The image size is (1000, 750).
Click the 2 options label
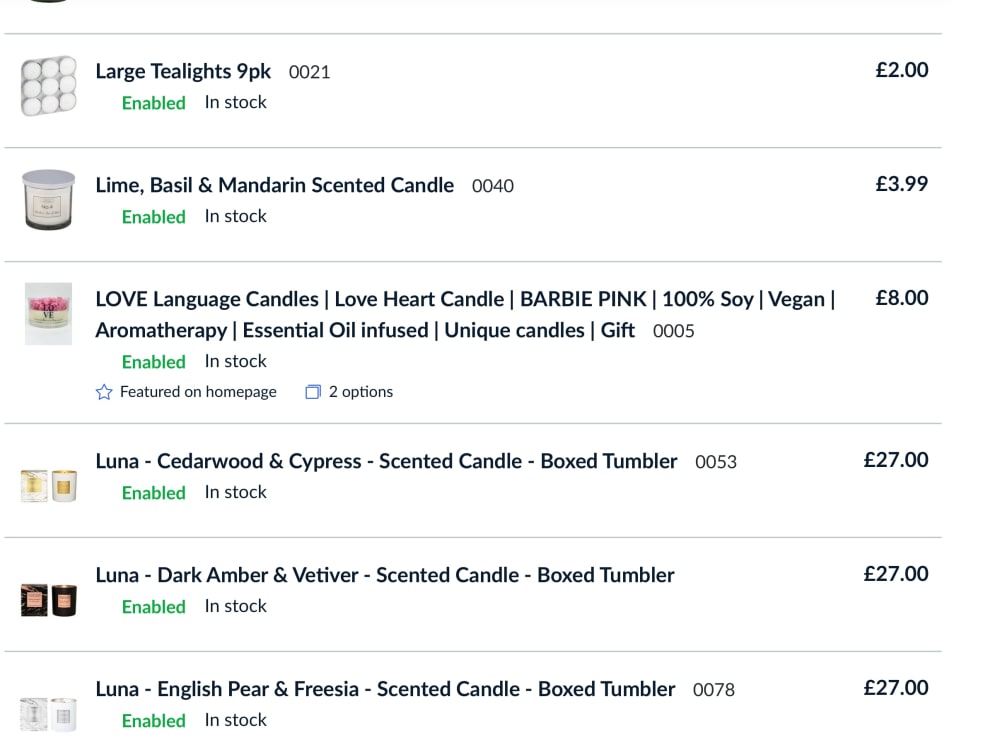point(361,392)
